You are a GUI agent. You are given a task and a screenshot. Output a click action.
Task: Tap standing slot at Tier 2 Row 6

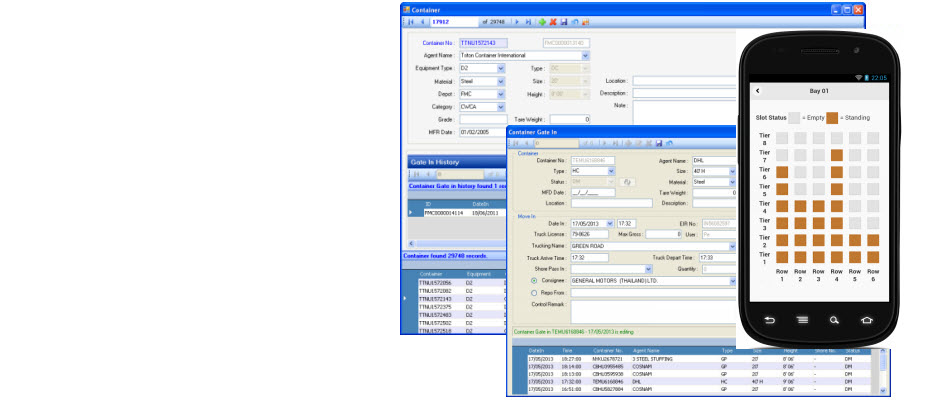point(873,240)
